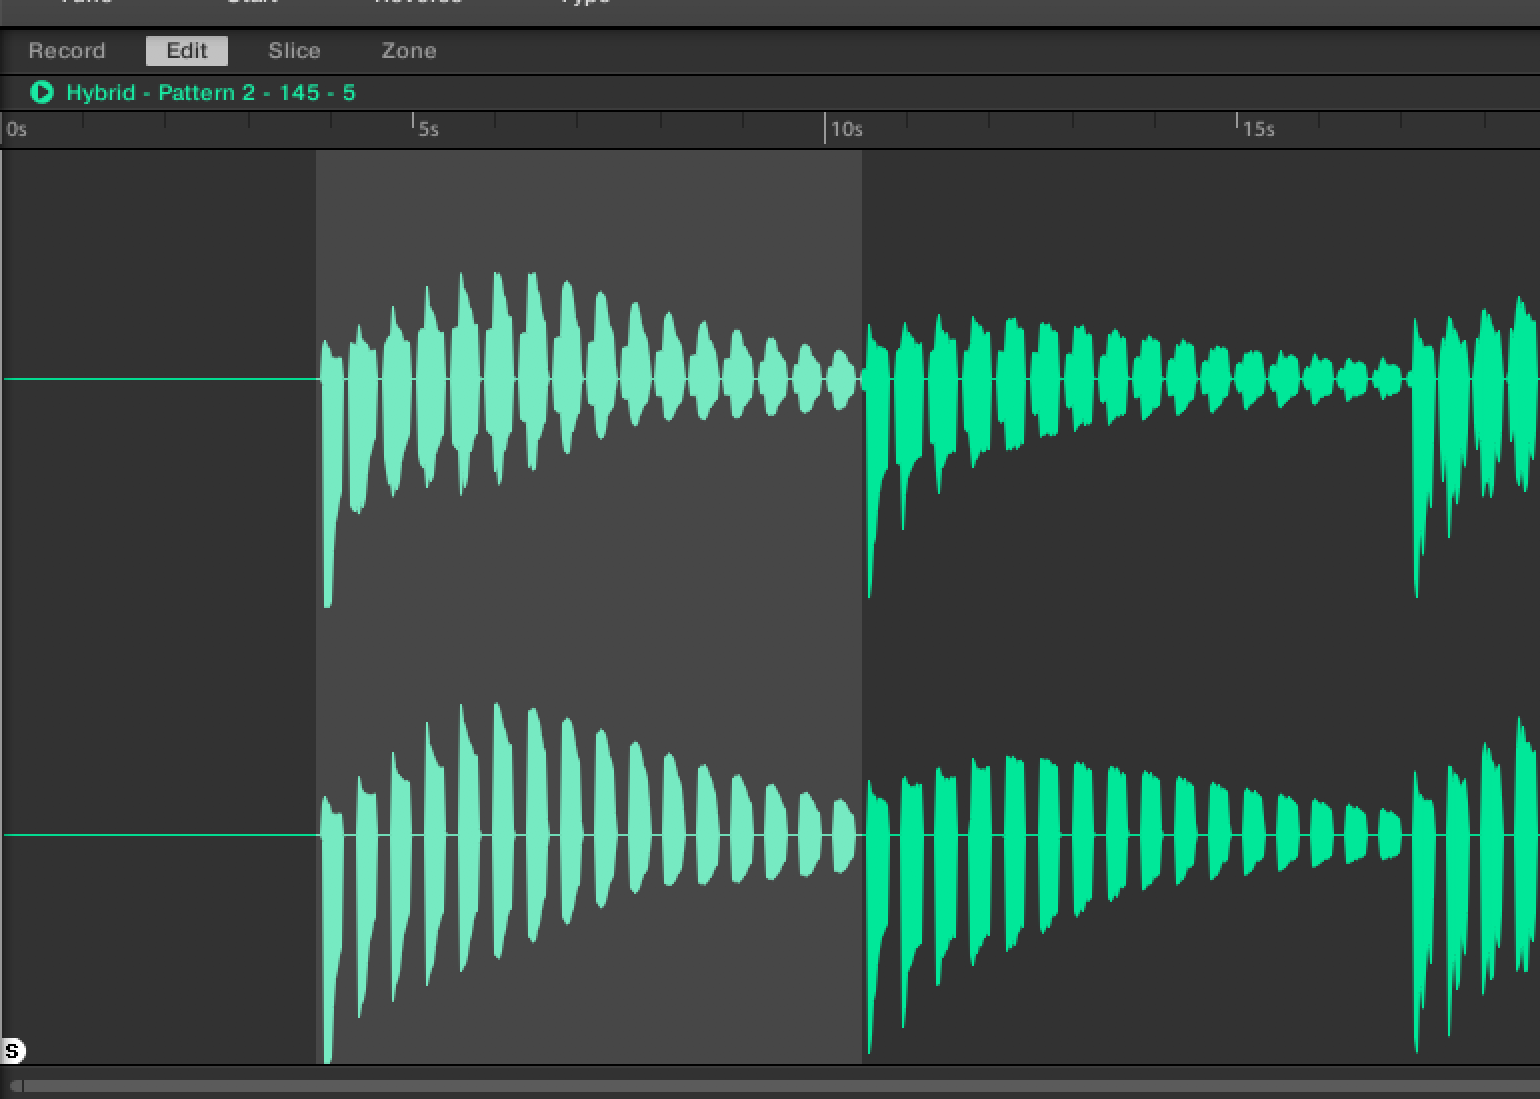Select the S start marker
This screenshot has width=1540, height=1099.
[x=12, y=1050]
